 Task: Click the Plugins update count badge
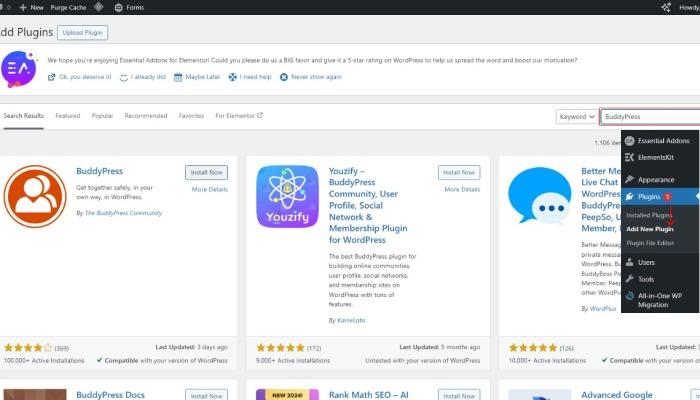click(x=667, y=196)
